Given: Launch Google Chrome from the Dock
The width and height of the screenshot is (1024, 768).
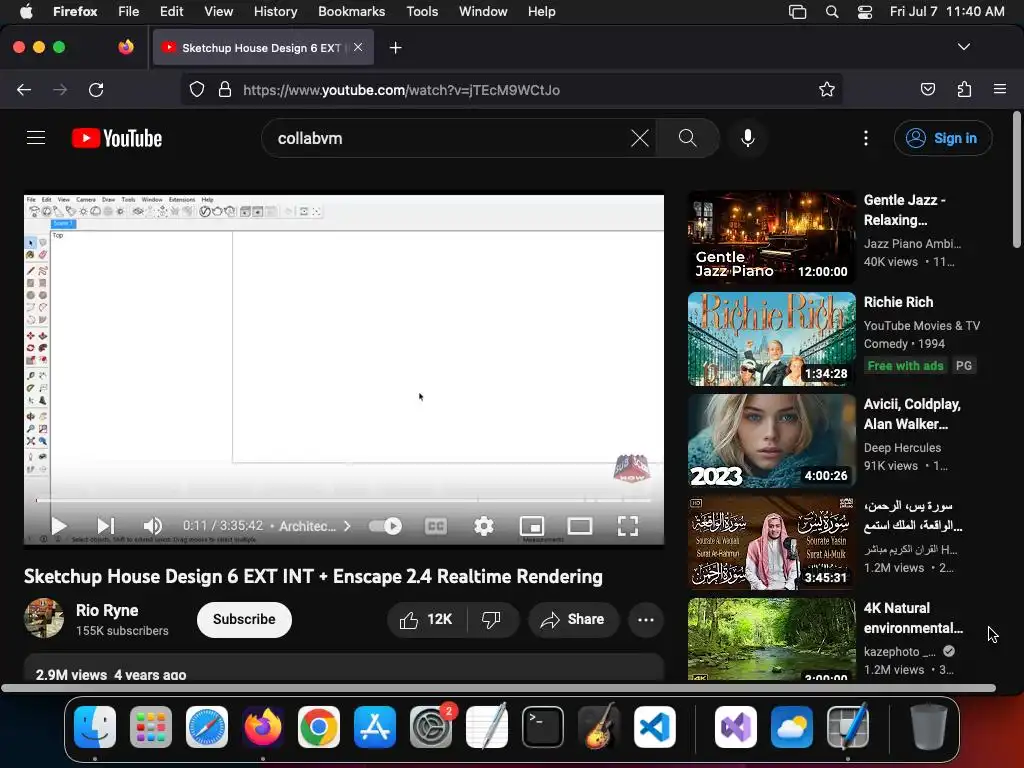Looking at the screenshot, I should pos(319,727).
